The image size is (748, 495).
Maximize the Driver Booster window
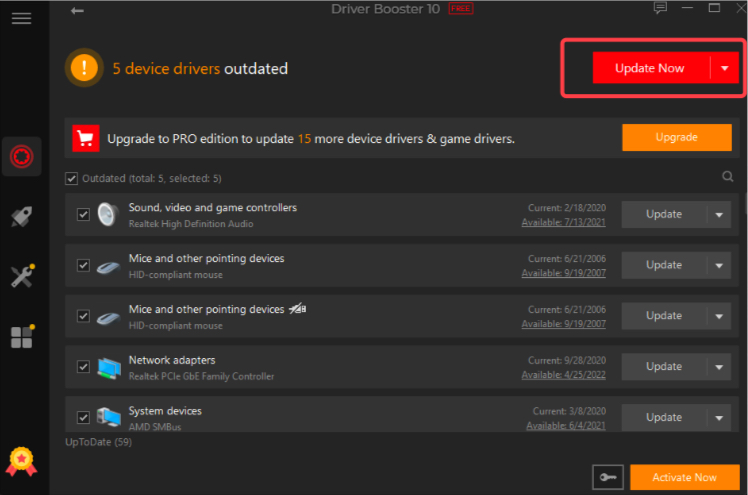point(714,8)
